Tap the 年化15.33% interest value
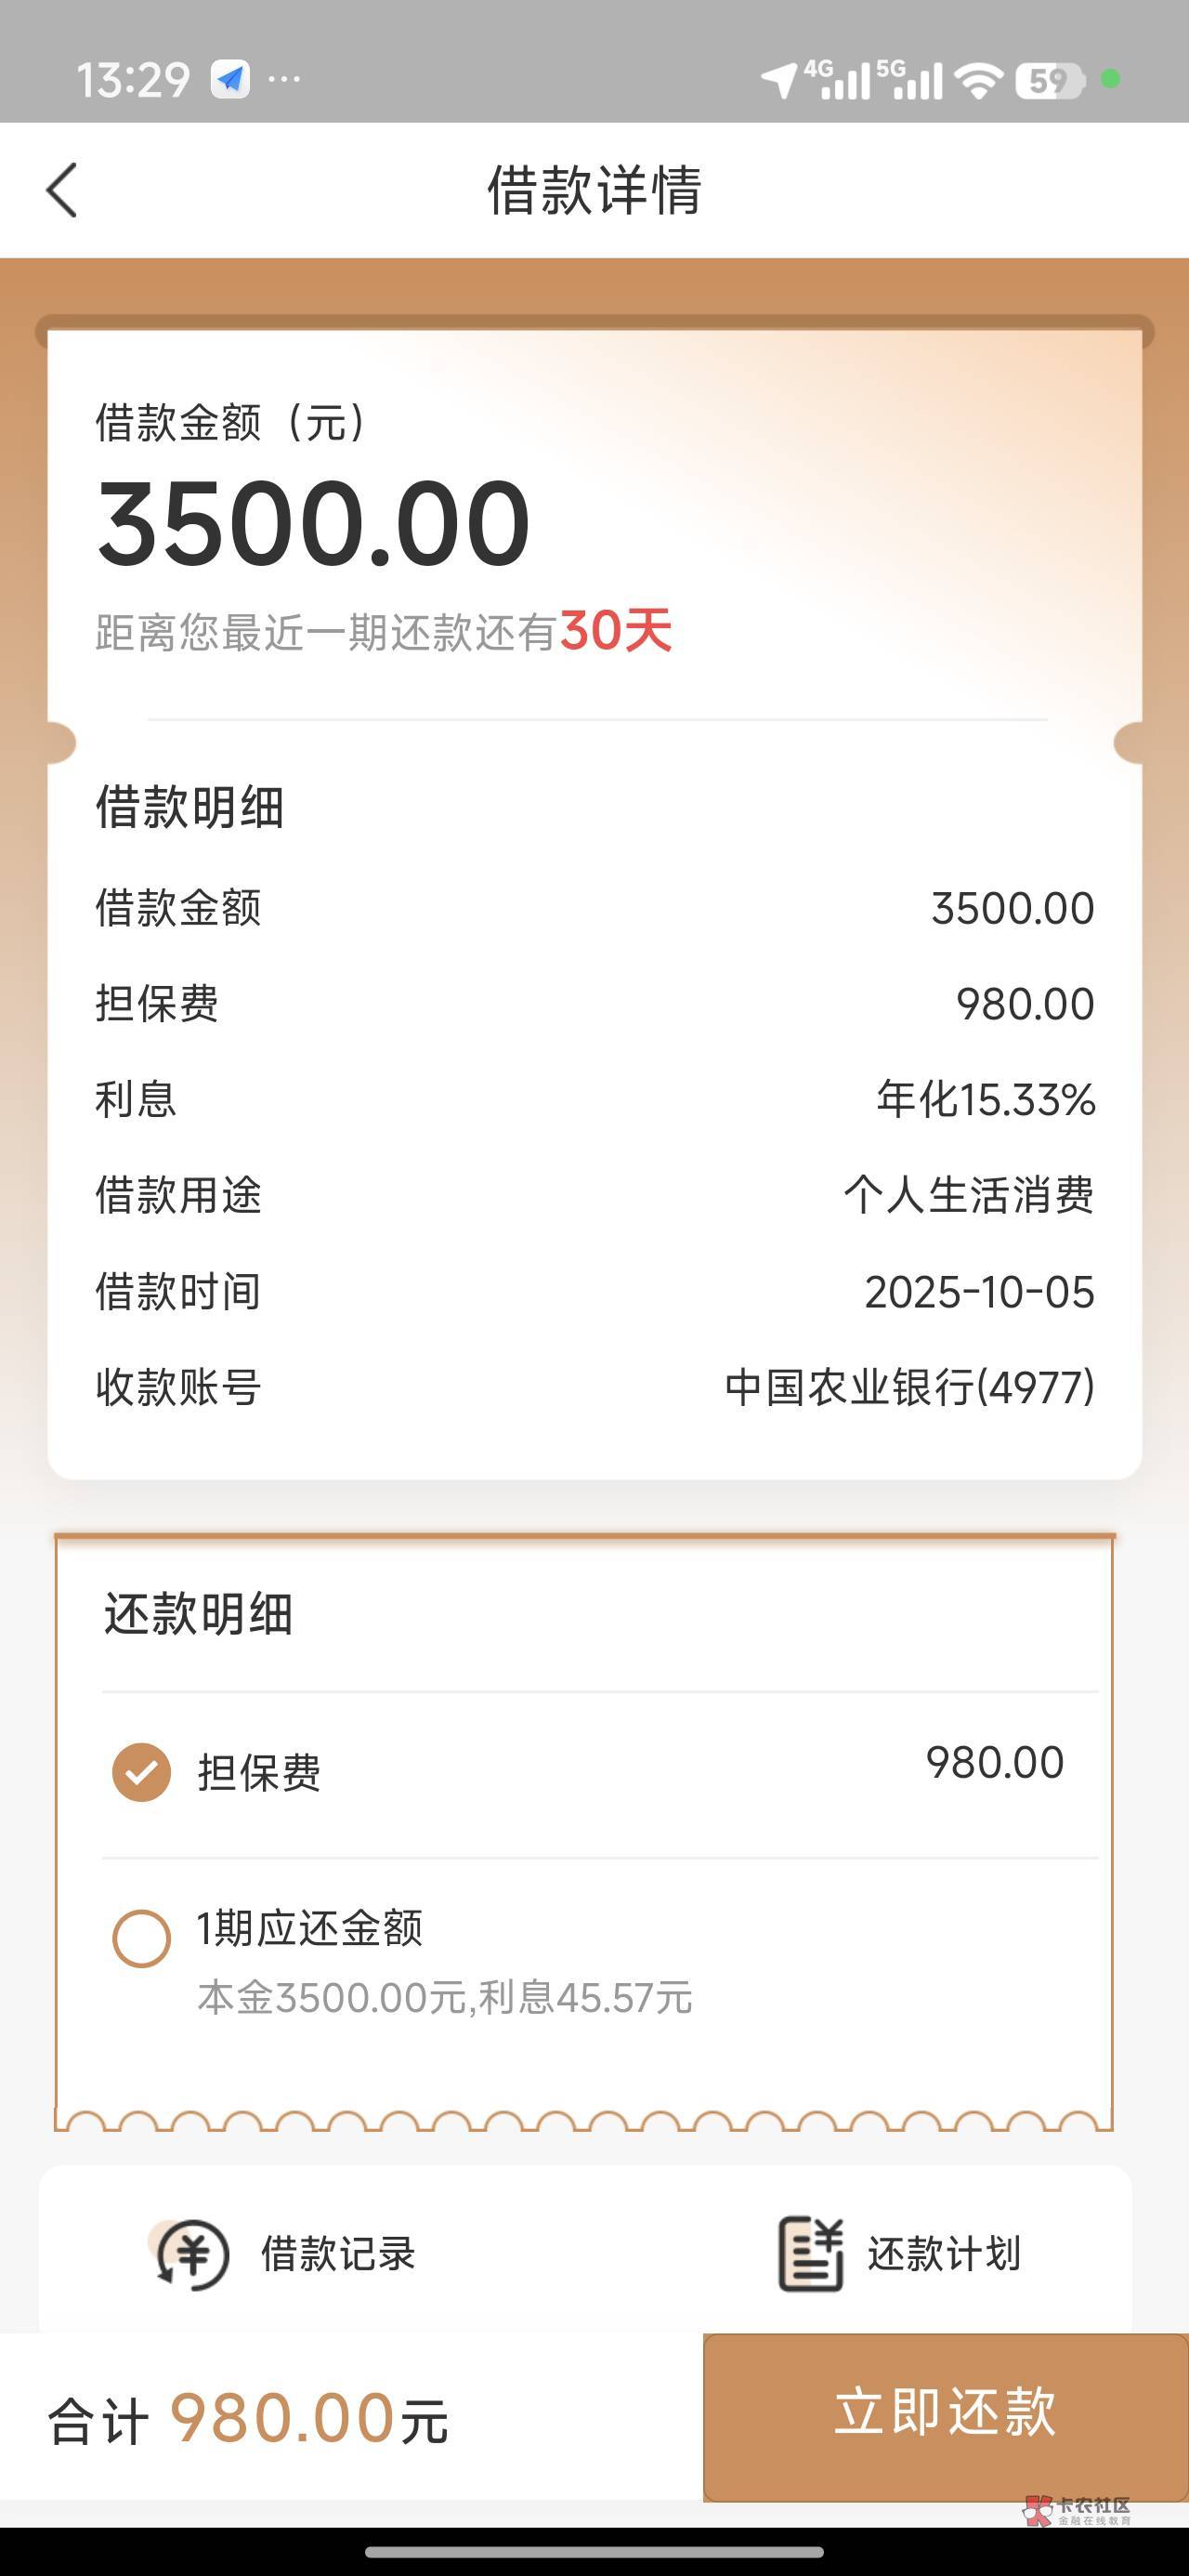 (985, 1099)
